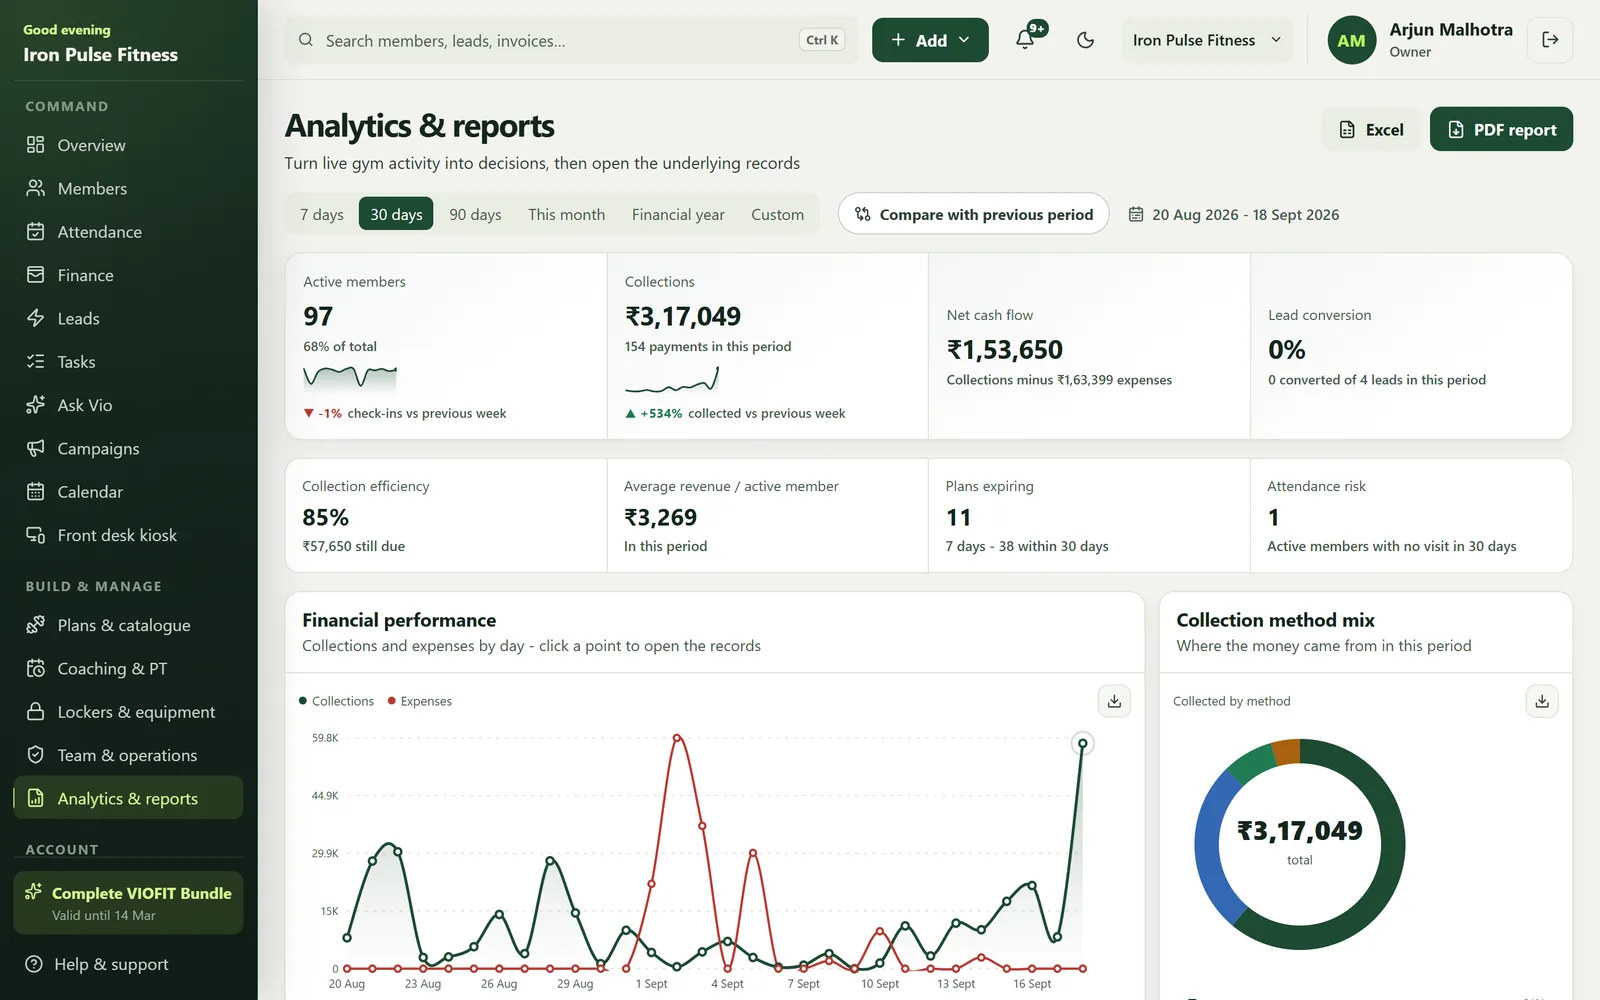The width and height of the screenshot is (1600, 1000).
Task: Open the Lead conversion card
Action: (1411, 346)
